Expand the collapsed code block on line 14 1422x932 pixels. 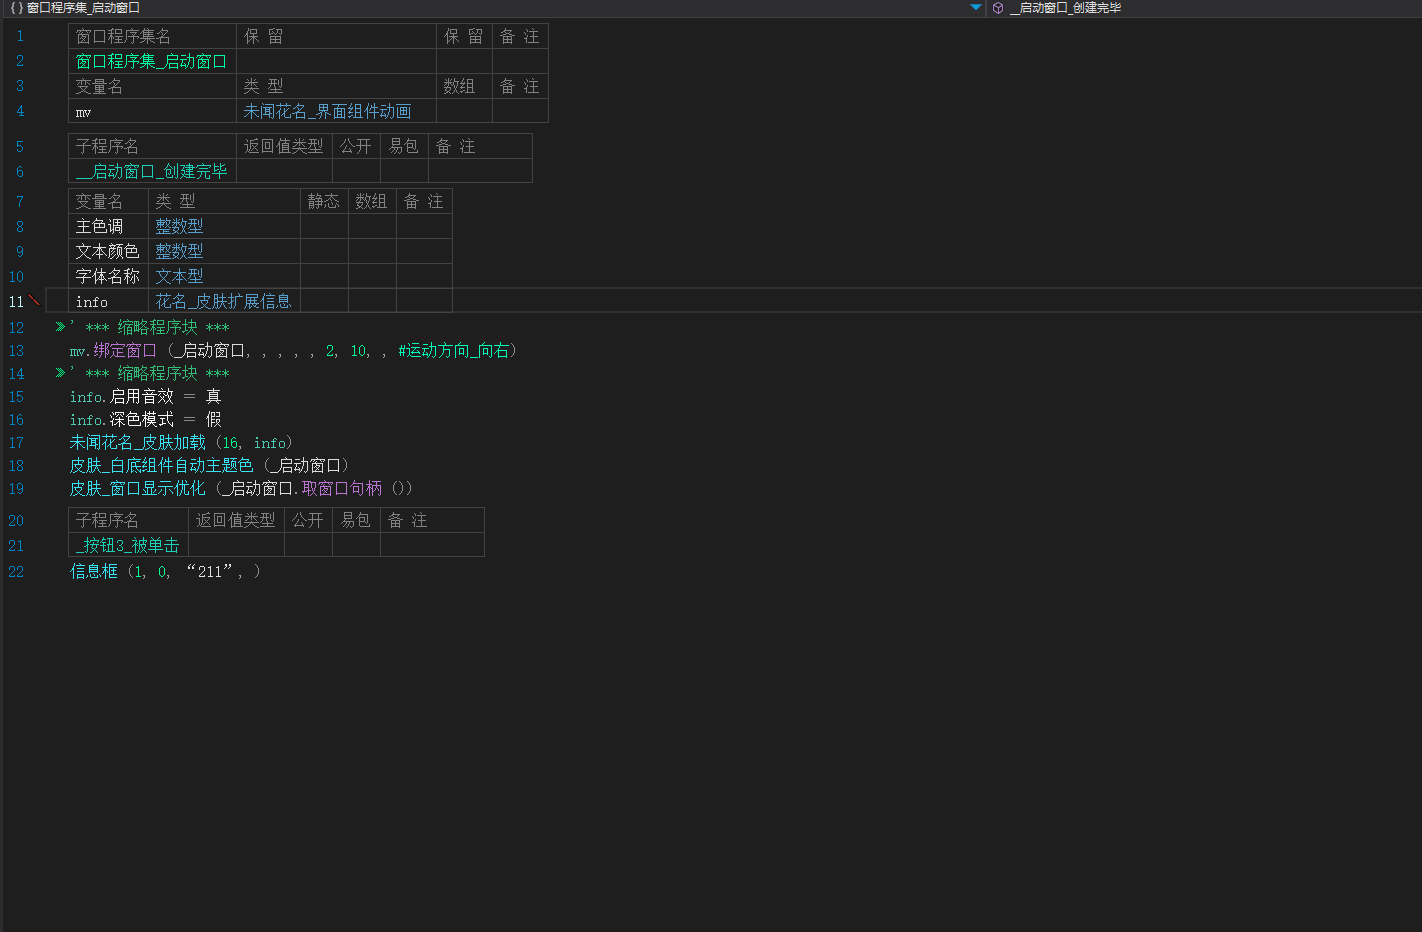pos(60,372)
